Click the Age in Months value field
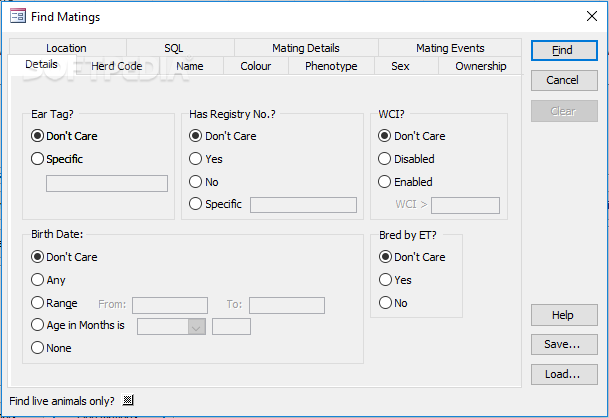This screenshot has height=418, width=609. tap(231, 327)
